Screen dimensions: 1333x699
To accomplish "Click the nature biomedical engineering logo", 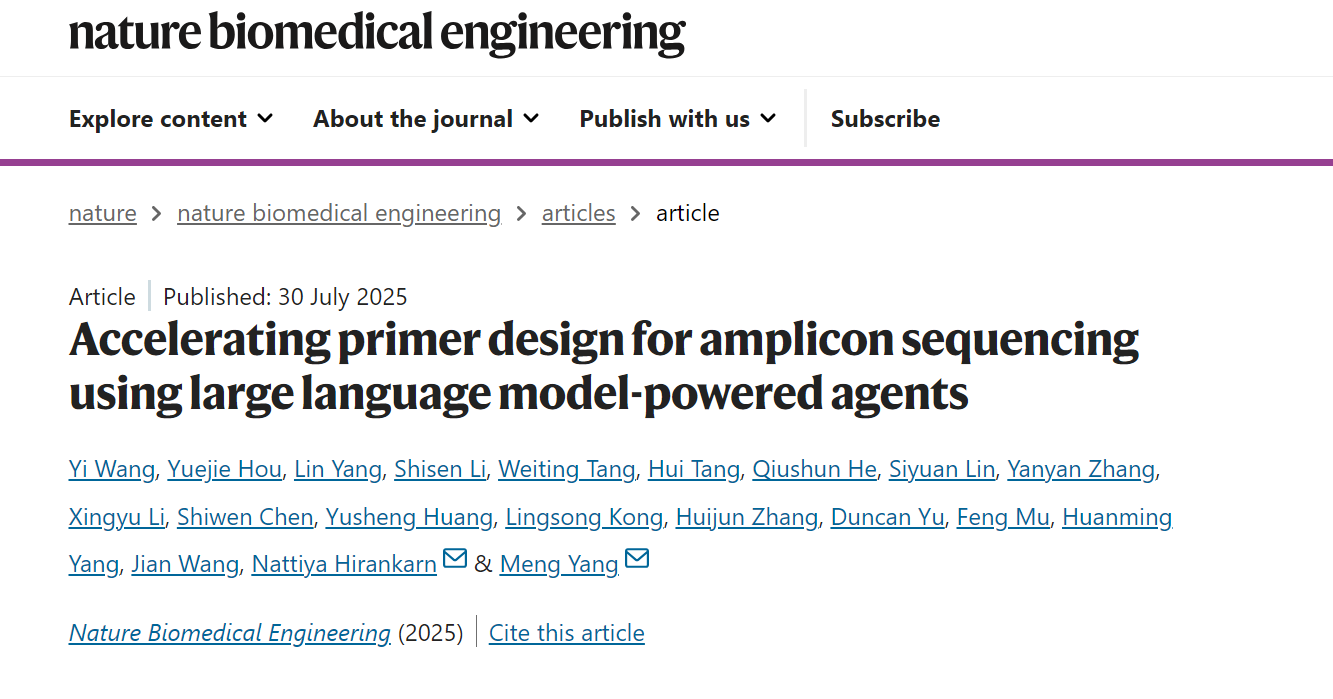I will coord(377,33).
